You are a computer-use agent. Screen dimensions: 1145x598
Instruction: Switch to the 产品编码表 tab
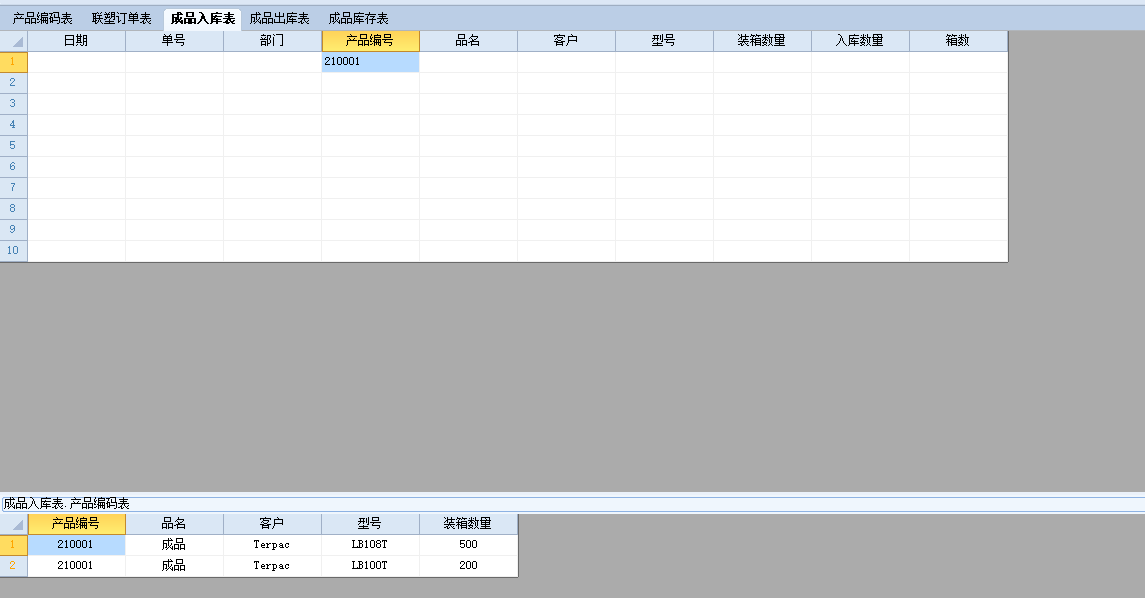click(42, 19)
